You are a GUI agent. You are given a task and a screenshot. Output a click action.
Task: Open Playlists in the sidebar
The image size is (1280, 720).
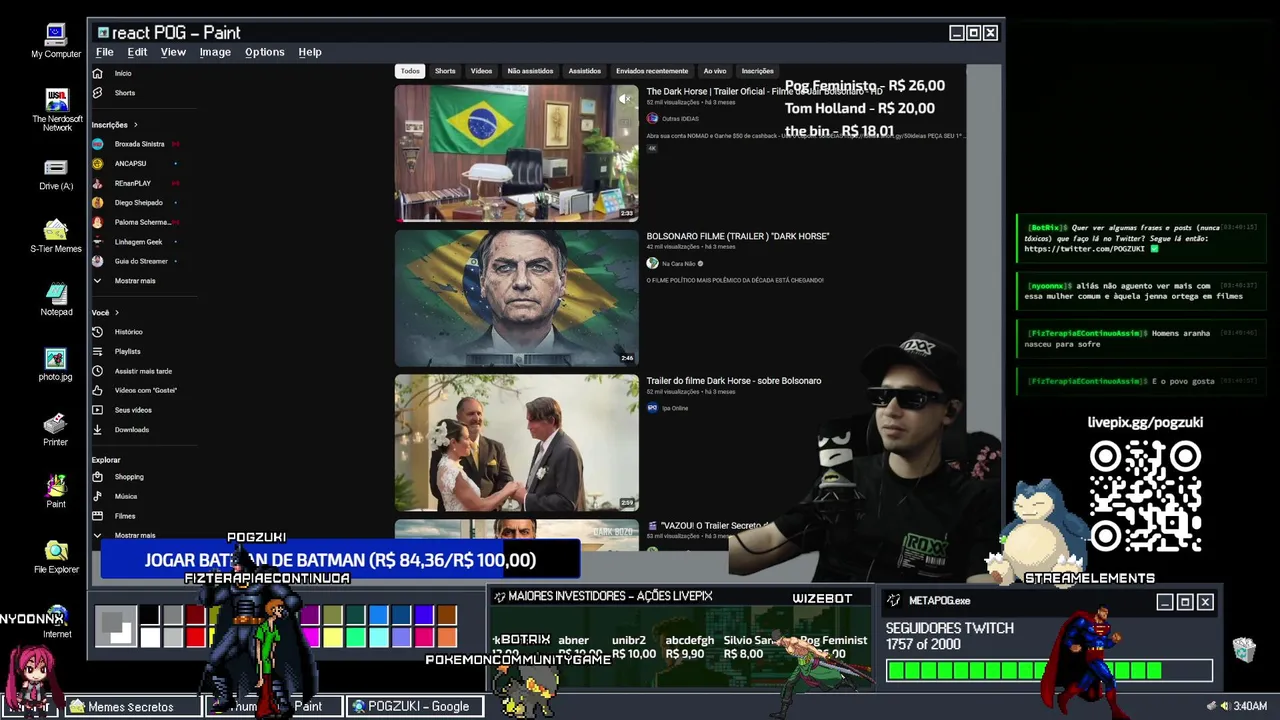(118, 352)
